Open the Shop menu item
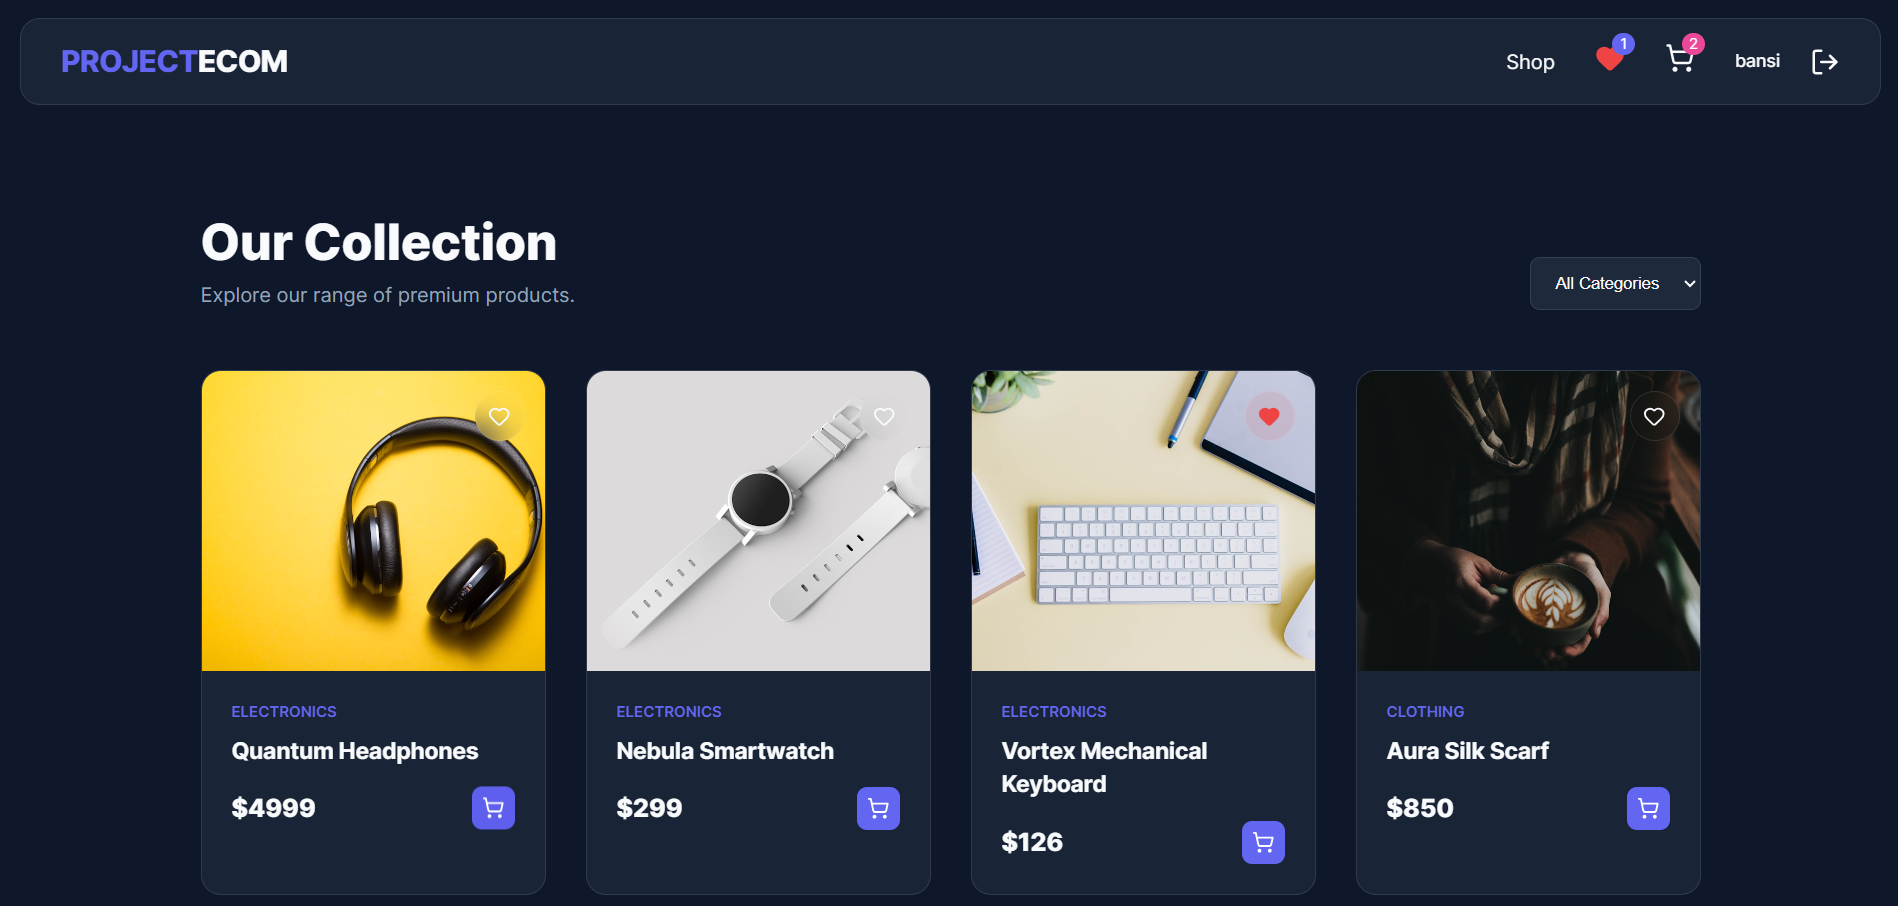 [1529, 61]
